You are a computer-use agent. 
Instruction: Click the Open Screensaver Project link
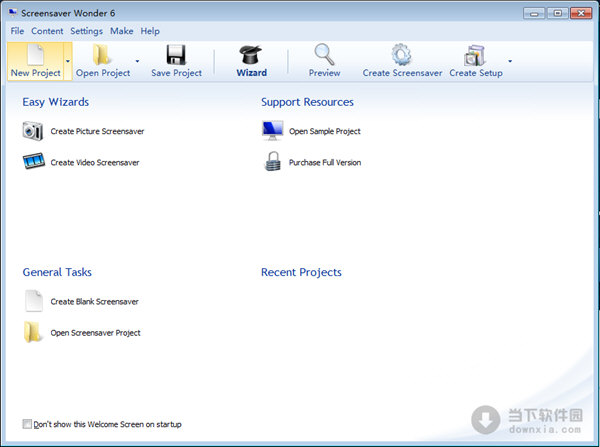tap(96, 333)
